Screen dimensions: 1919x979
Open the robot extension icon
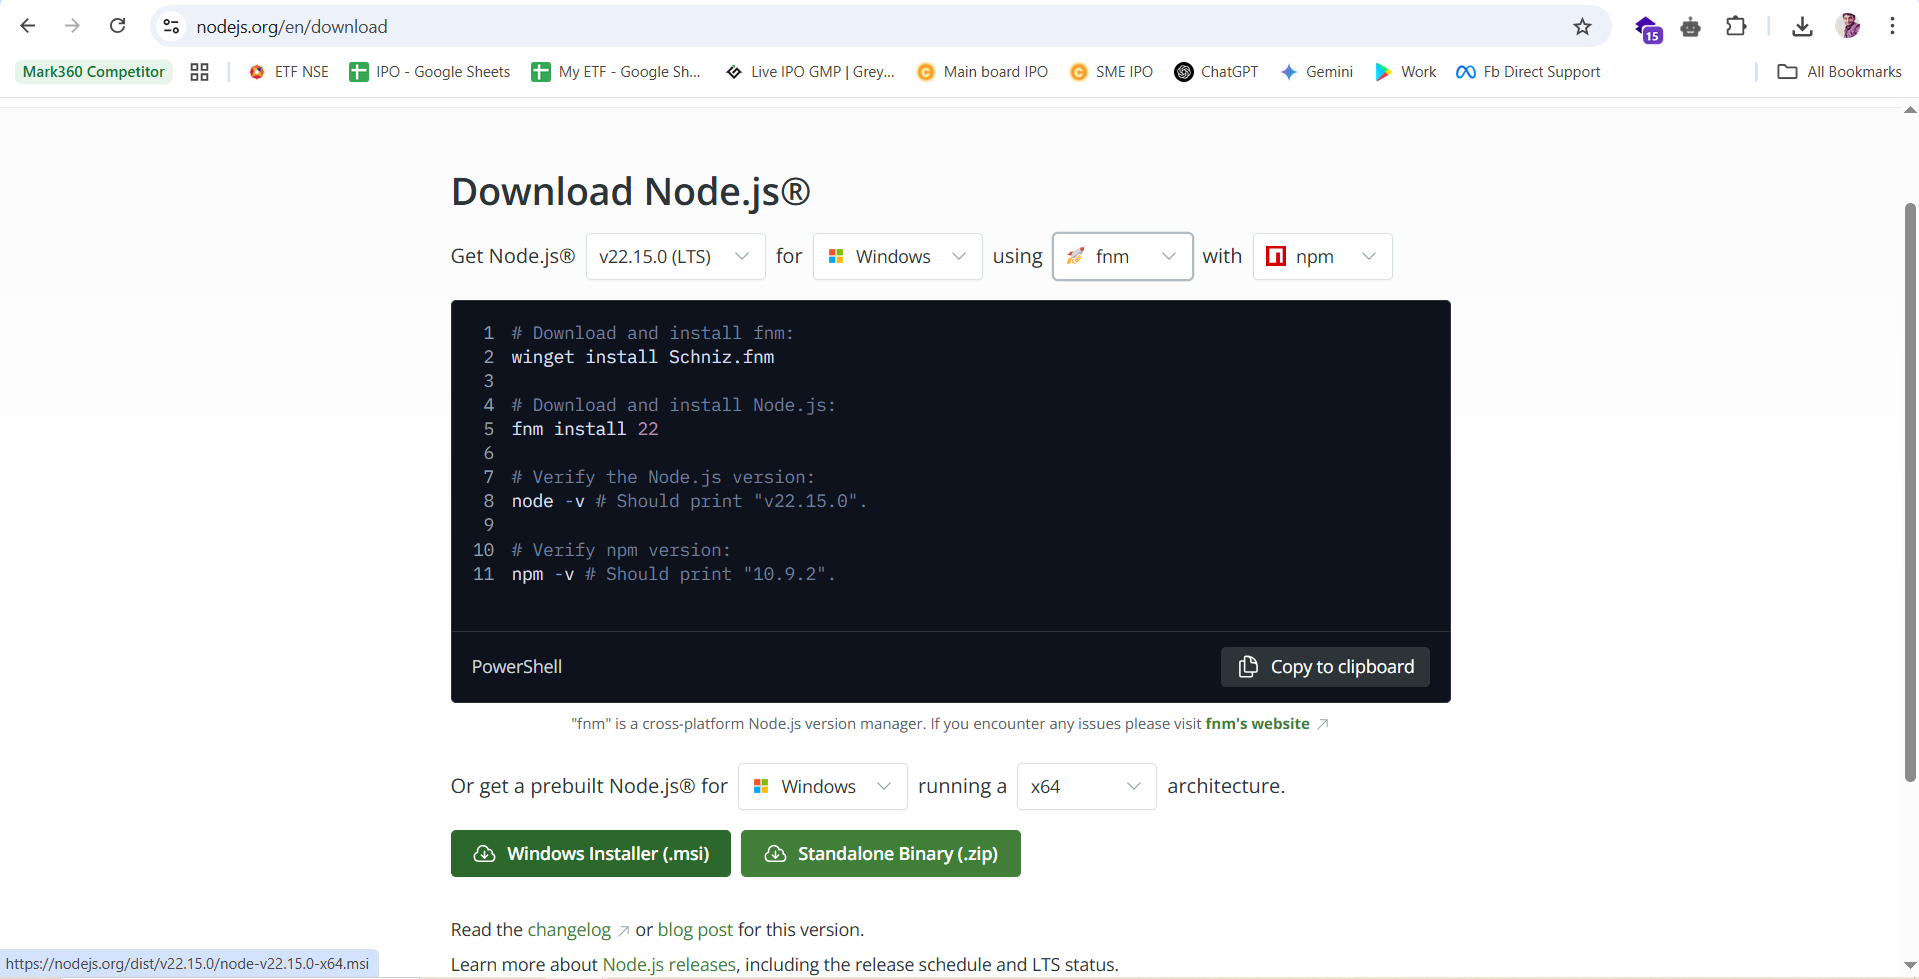tap(1691, 27)
